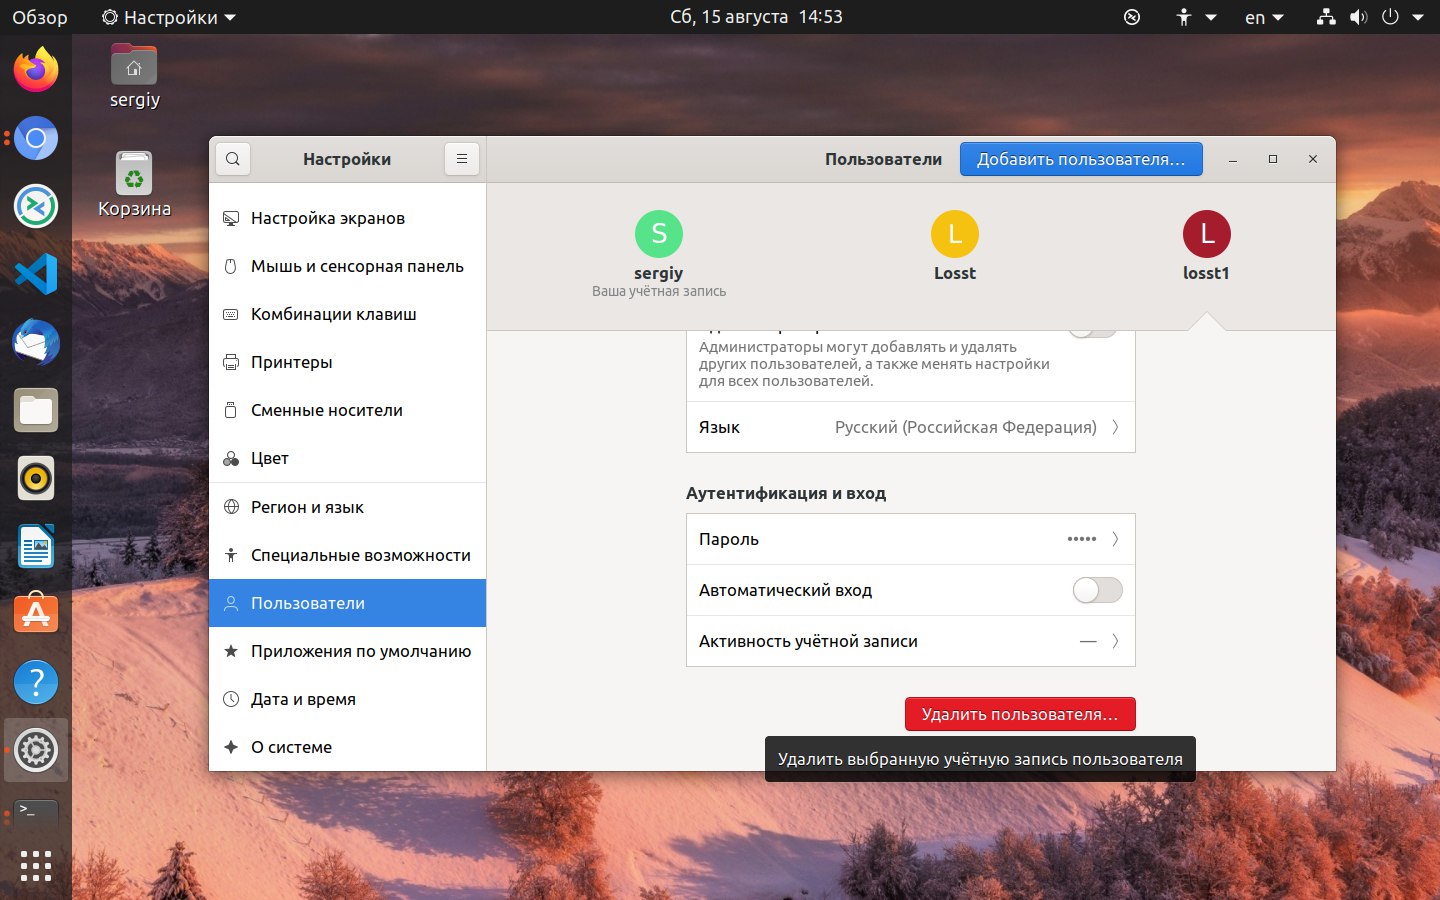
Task: Toggle the administrator switch
Action: (x=1093, y=331)
